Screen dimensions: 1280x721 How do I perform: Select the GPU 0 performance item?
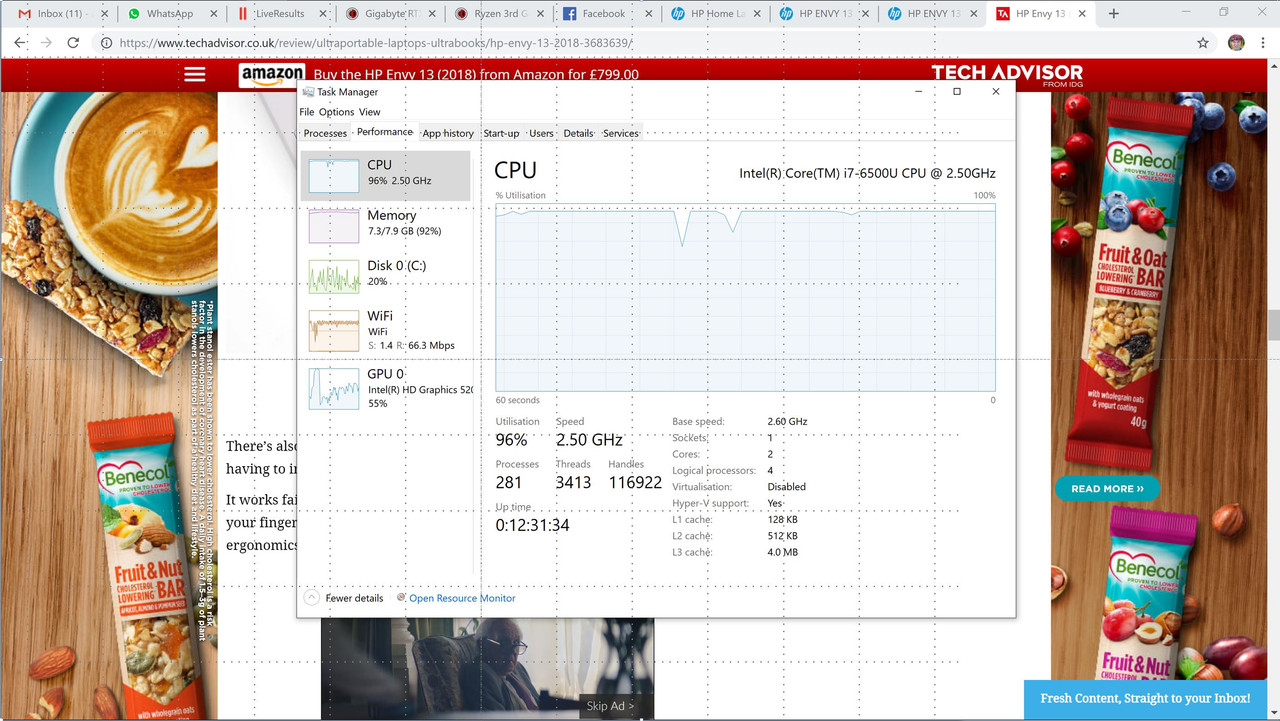tap(386, 388)
